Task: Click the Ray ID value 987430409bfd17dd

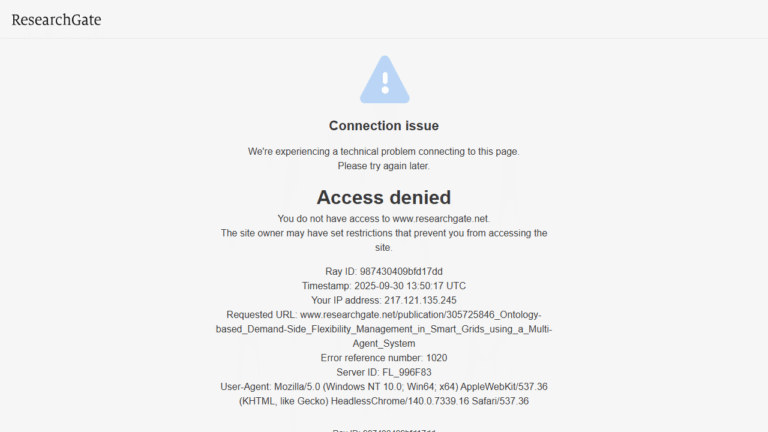Action: [401, 271]
